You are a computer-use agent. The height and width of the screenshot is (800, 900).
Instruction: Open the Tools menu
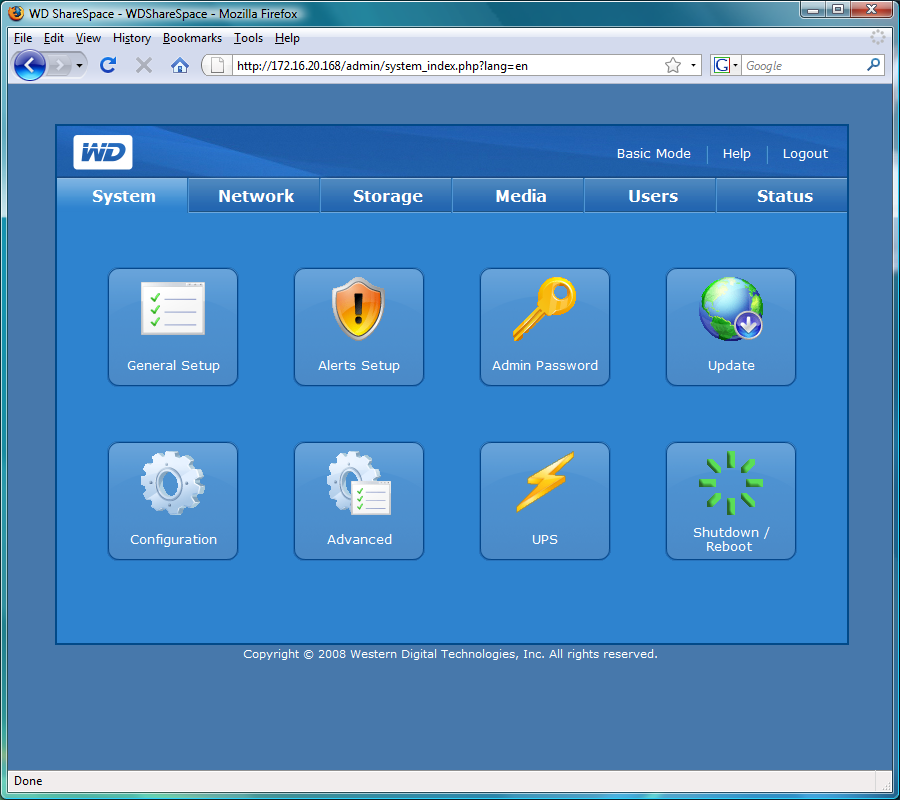pos(249,38)
